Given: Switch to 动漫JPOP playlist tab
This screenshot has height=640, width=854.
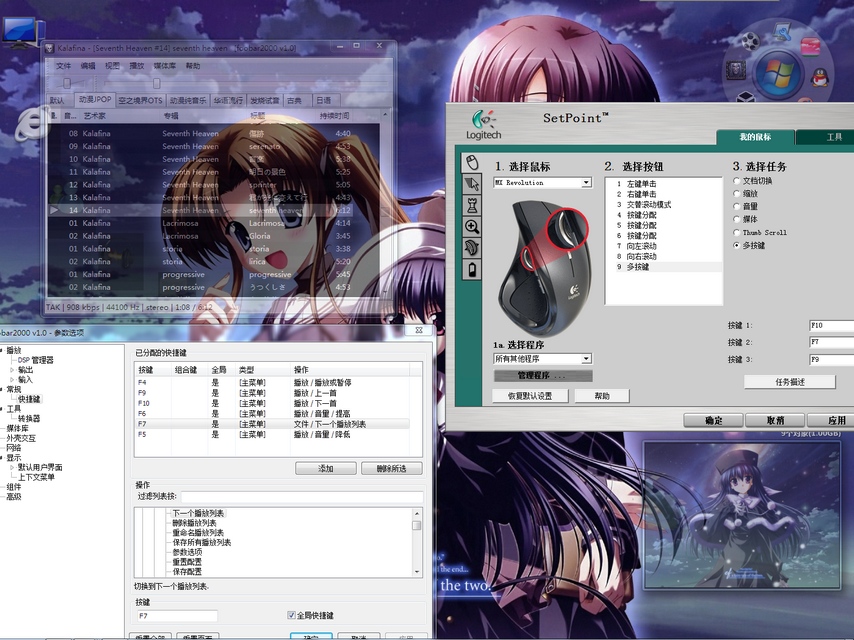Looking at the screenshot, I should [95, 100].
